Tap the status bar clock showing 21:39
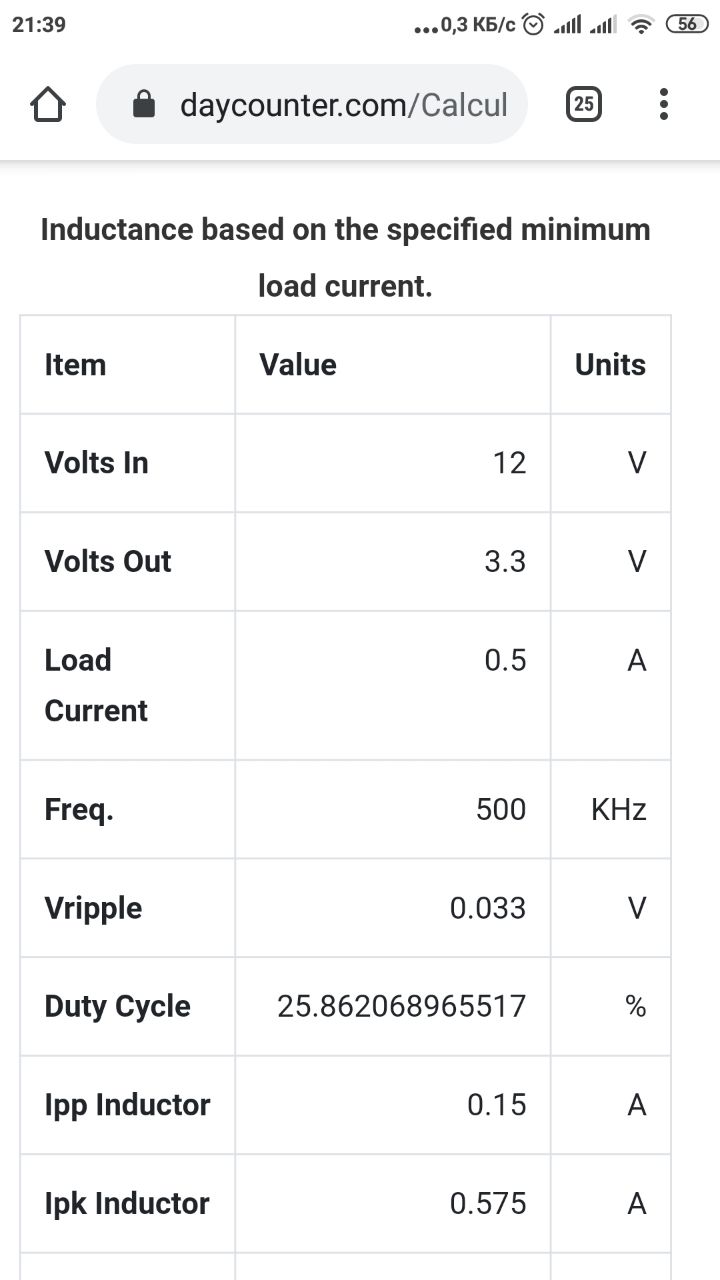 [x=39, y=25]
